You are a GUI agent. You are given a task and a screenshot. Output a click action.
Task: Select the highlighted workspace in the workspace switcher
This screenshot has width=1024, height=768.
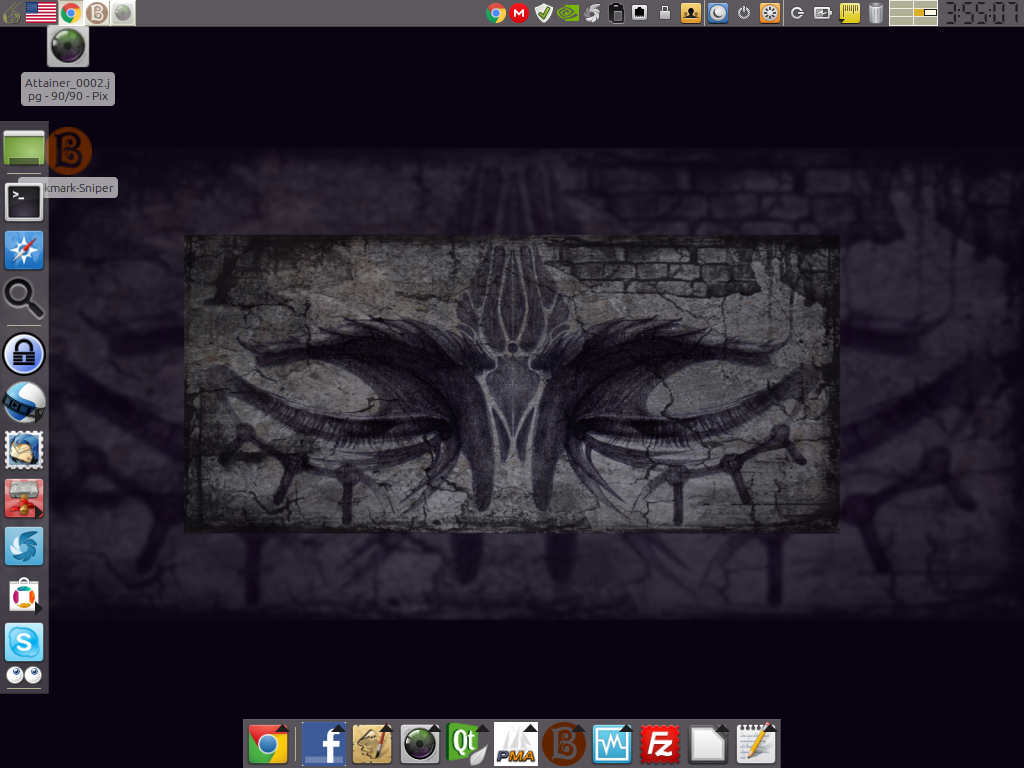pos(925,12)
